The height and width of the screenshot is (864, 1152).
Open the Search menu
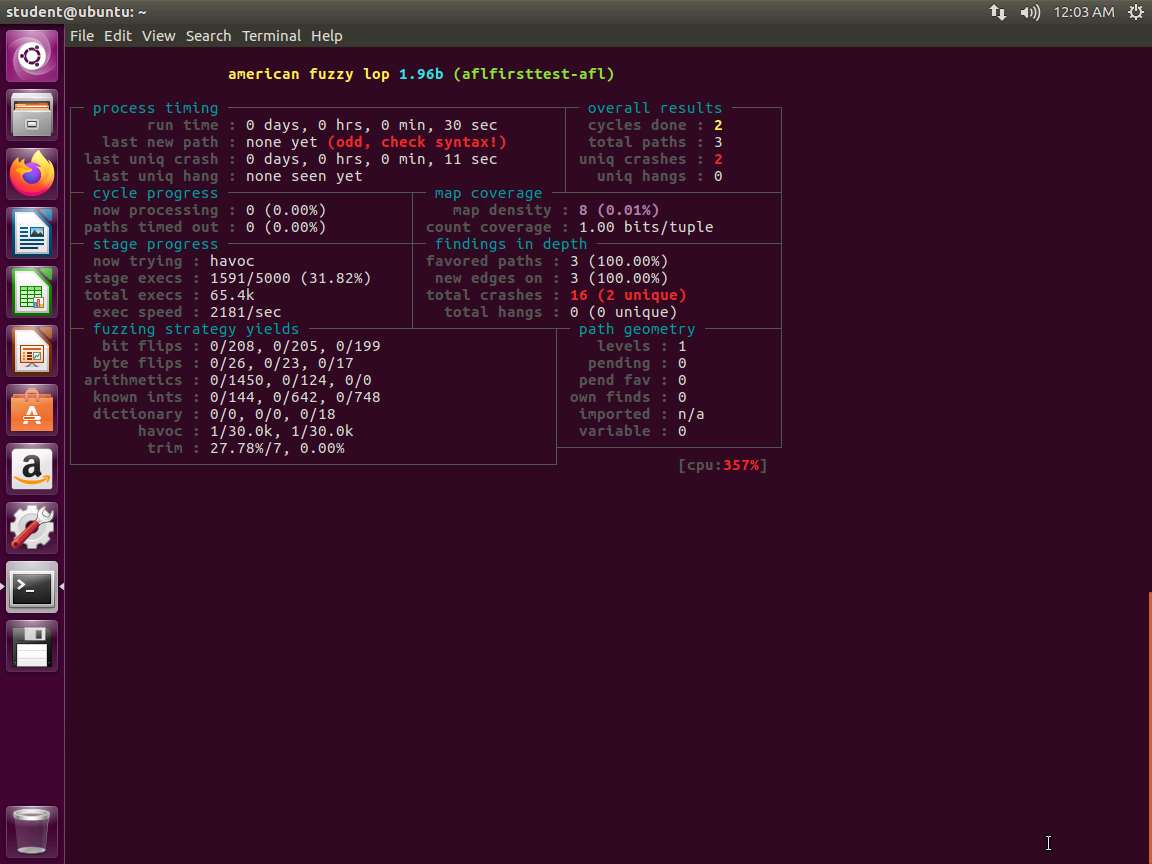208,36
